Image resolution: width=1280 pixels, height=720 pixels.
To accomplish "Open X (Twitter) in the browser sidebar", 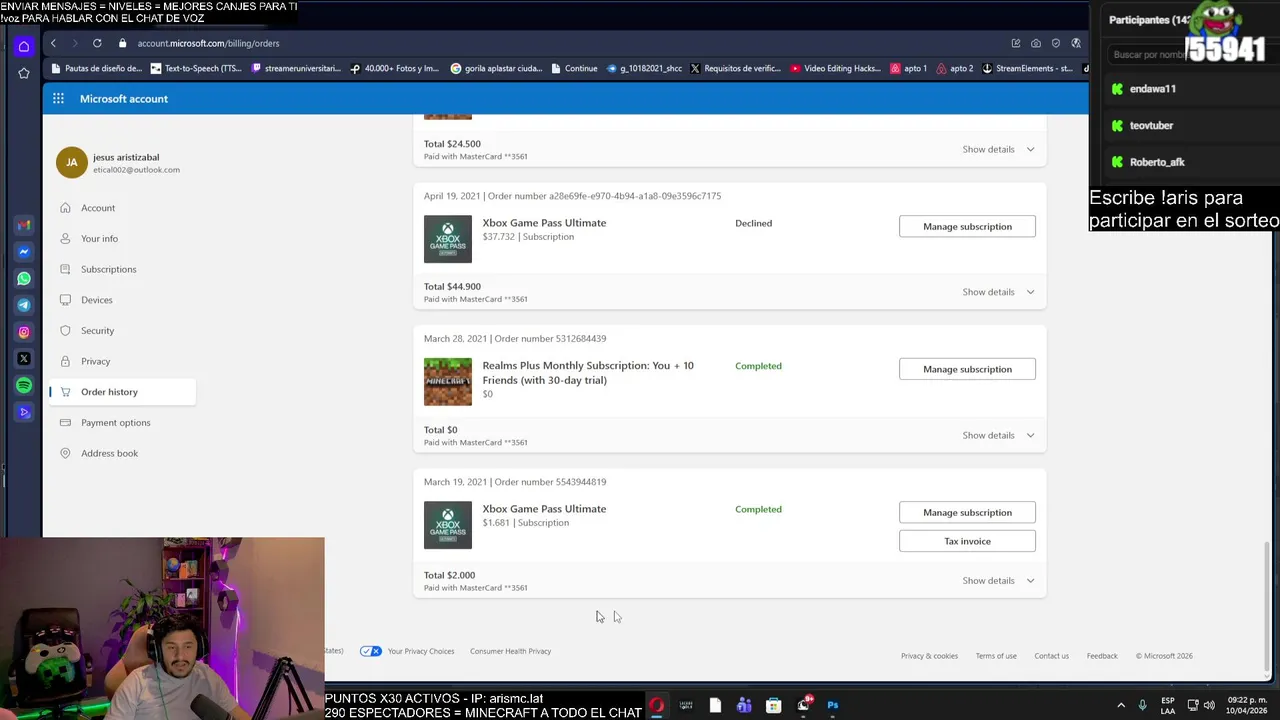I will click(24, 358).
